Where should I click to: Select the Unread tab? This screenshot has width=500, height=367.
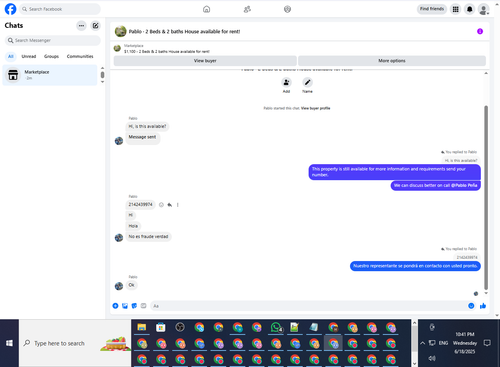(29, 56)
